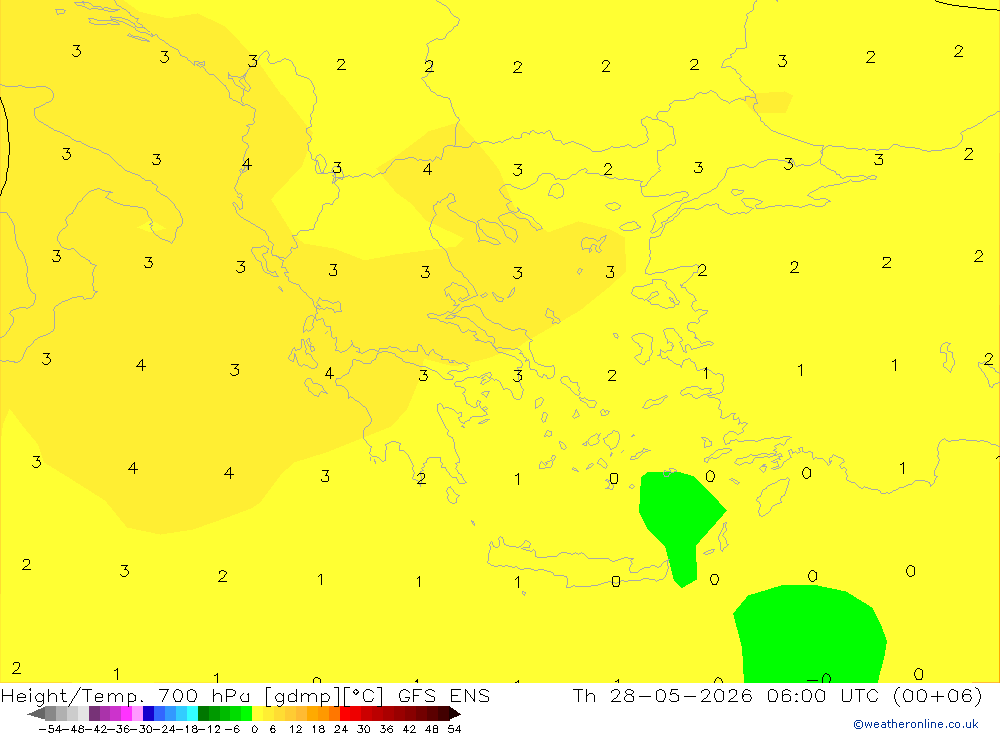The height and width of the screenshot is (733, 1000).
Task: Pick the bright red swatch in the legend
Action: point(345,714)
